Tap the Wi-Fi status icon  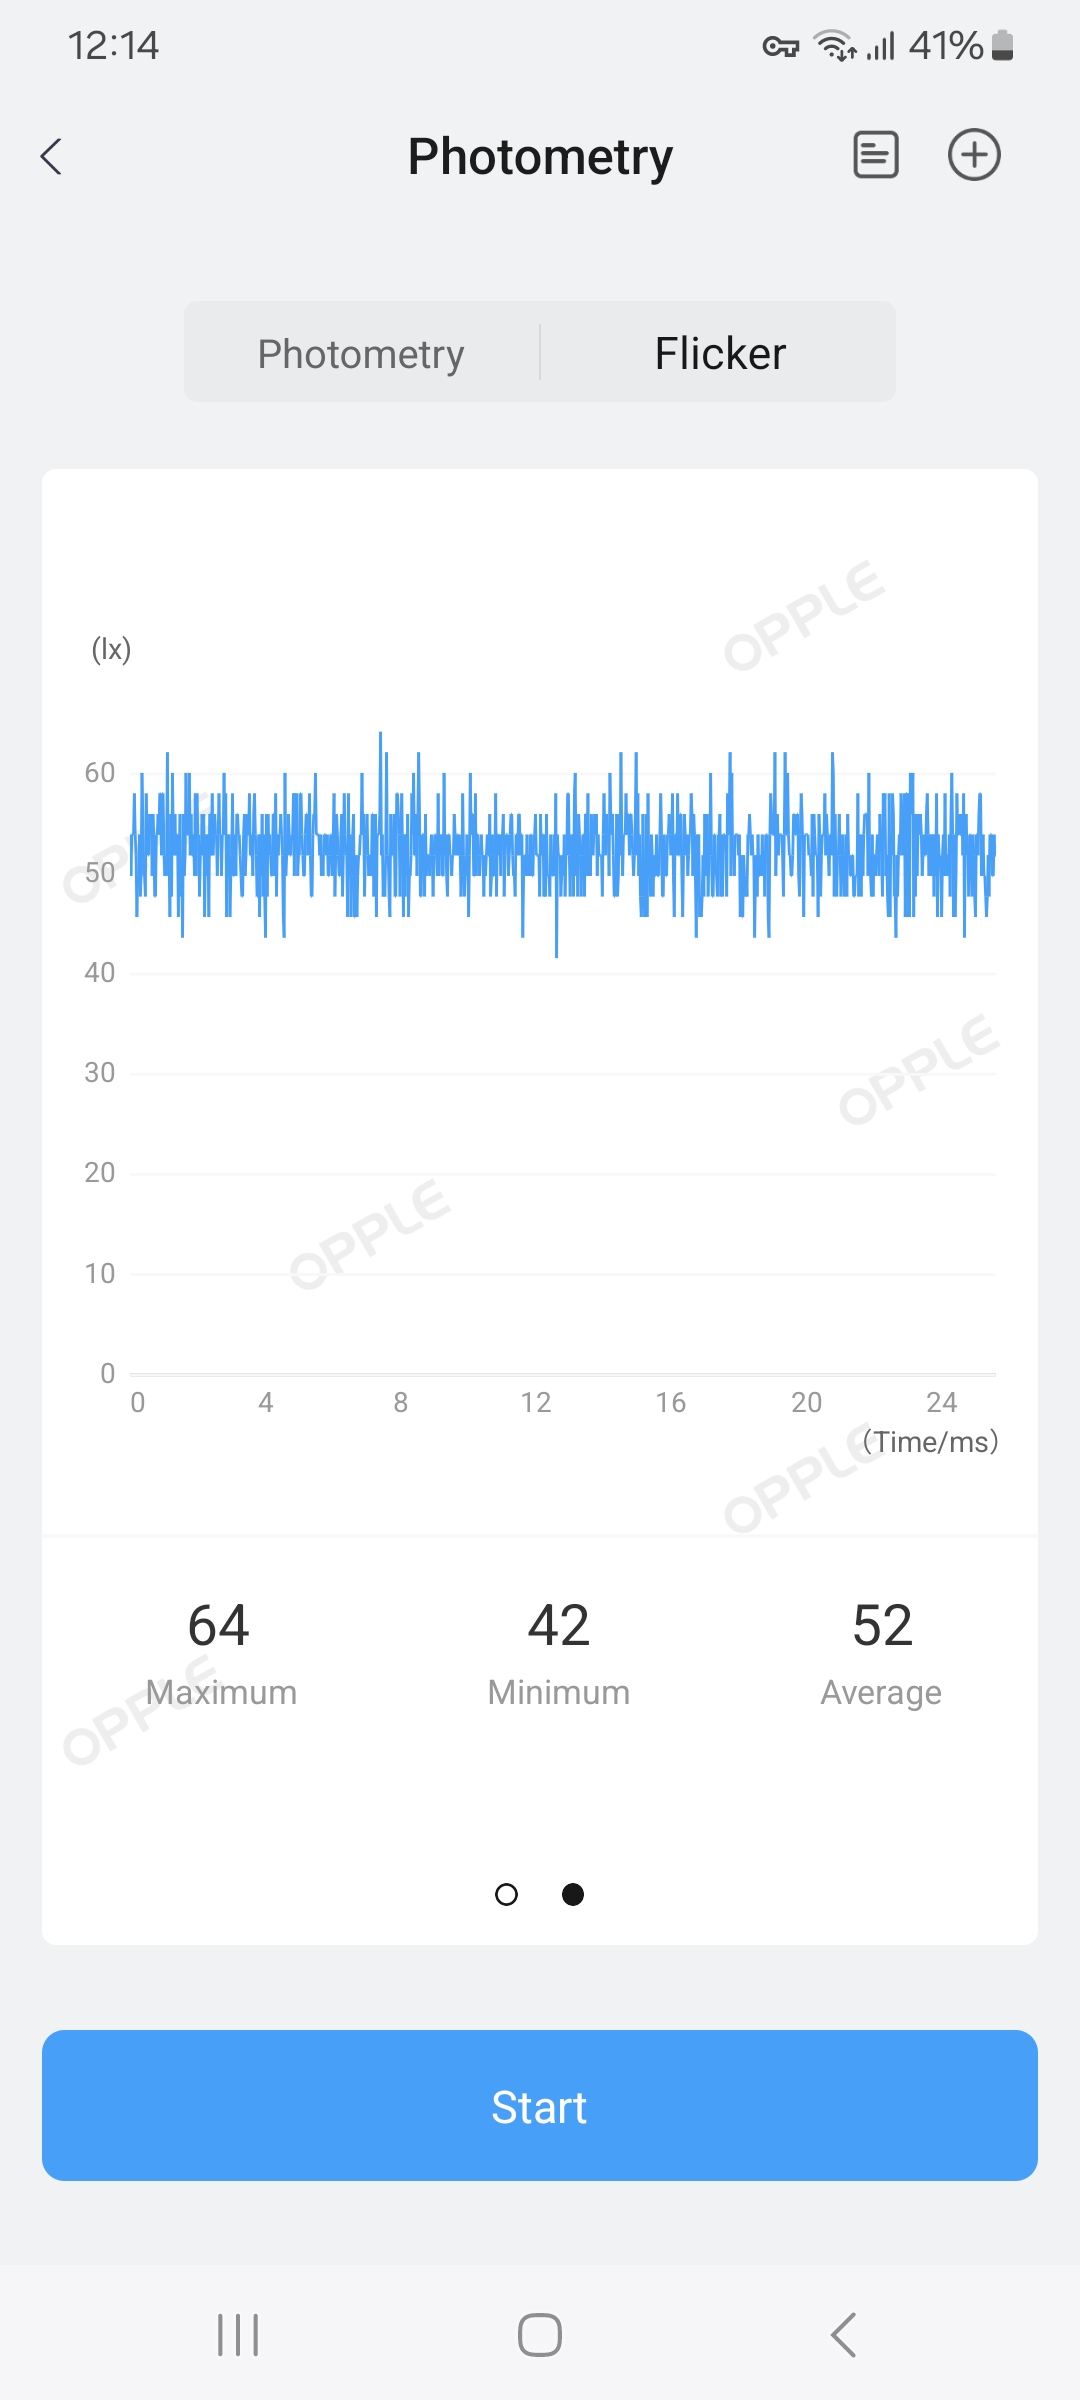[833, 46]
